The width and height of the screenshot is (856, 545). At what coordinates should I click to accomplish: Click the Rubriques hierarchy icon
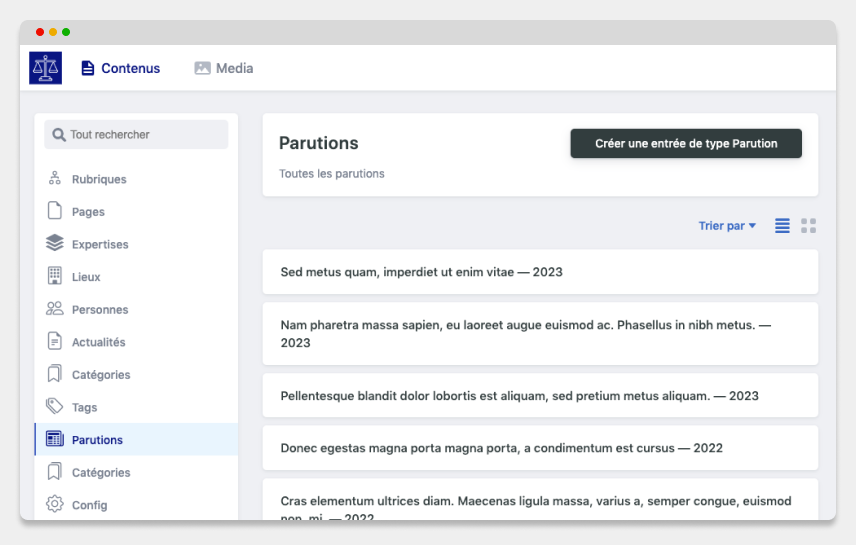coord(55,178)
